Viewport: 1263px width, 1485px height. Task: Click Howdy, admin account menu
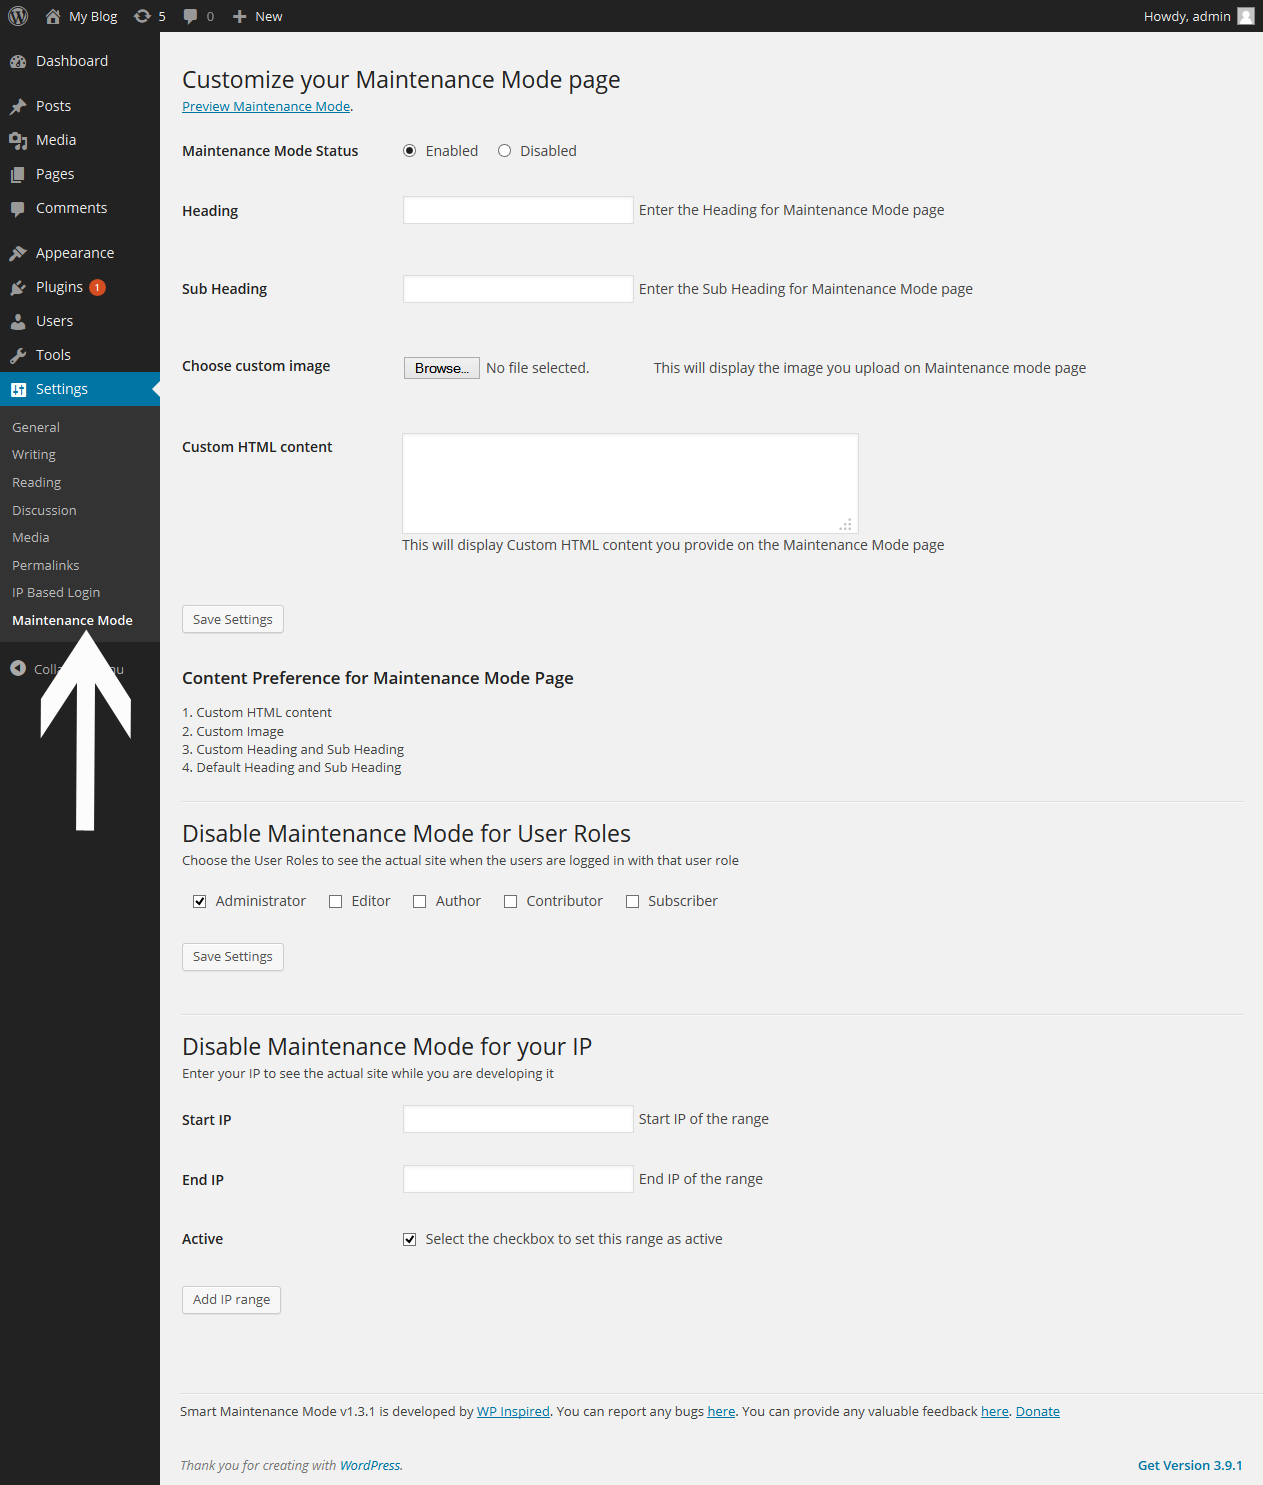[x=1199, y=16]
